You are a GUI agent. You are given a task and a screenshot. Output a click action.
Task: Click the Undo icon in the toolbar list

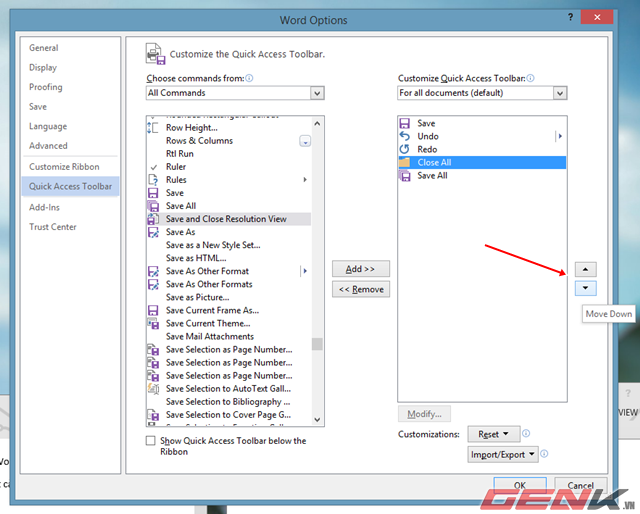pos(405,136)
